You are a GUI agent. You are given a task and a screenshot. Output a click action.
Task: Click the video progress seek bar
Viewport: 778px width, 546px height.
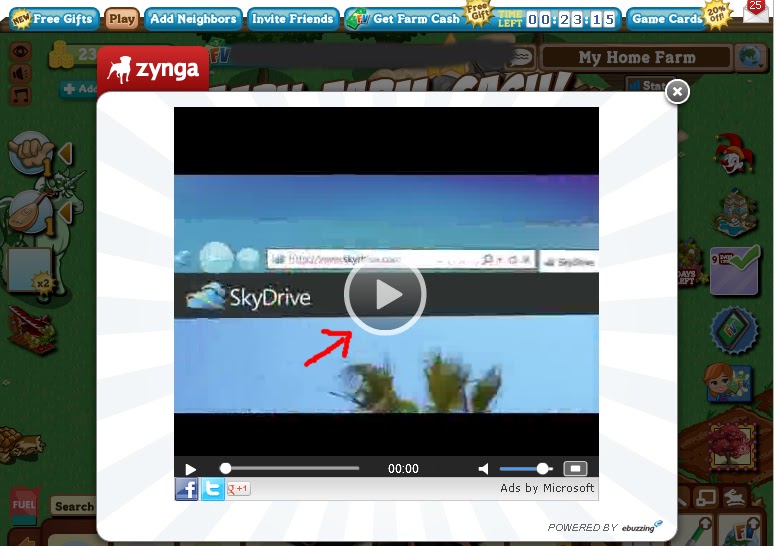(x=290, y=468)
